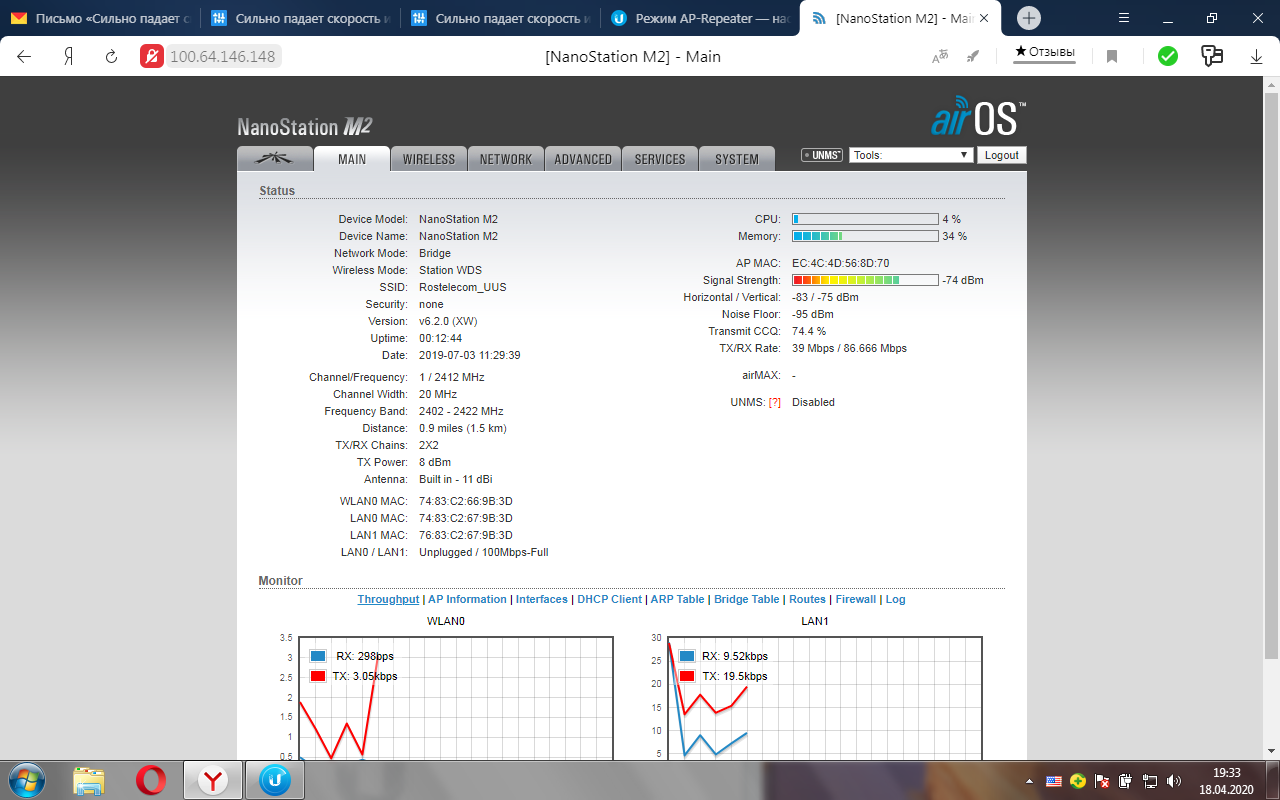The width and height of the screenshot is (1280, 800).
Task: Click the red TX swatch in LAN1 legend
Action: point(687,676)
